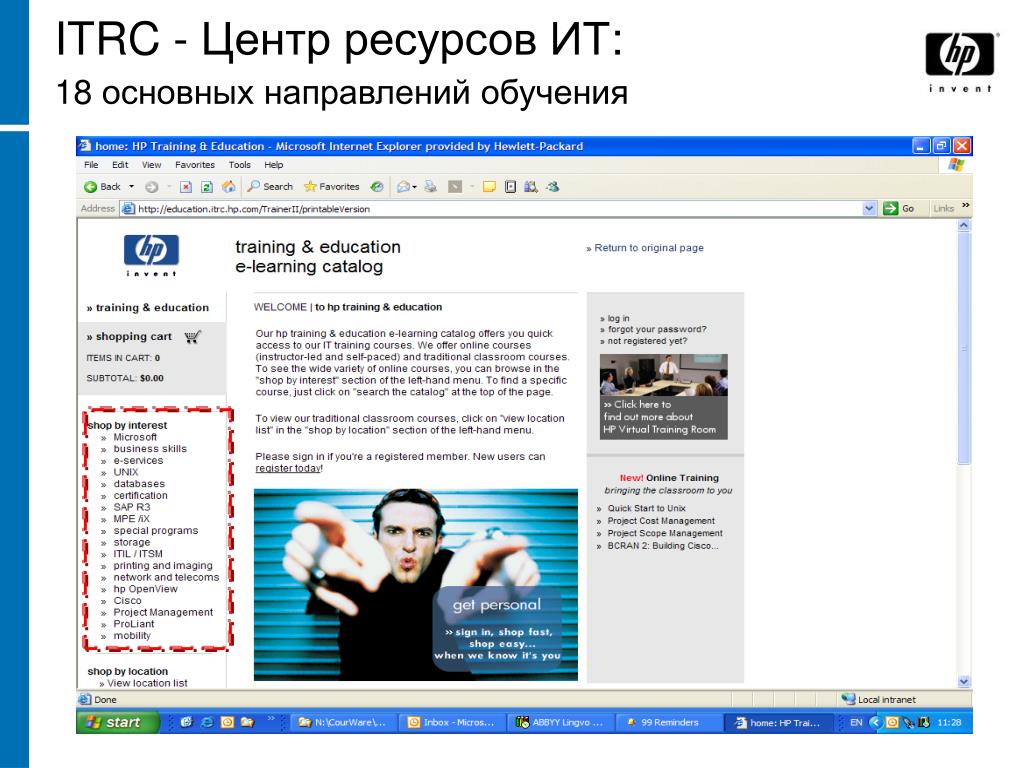Click the not registered yet link
This screenshot has height=768, width=1024.
click(647, 342)
